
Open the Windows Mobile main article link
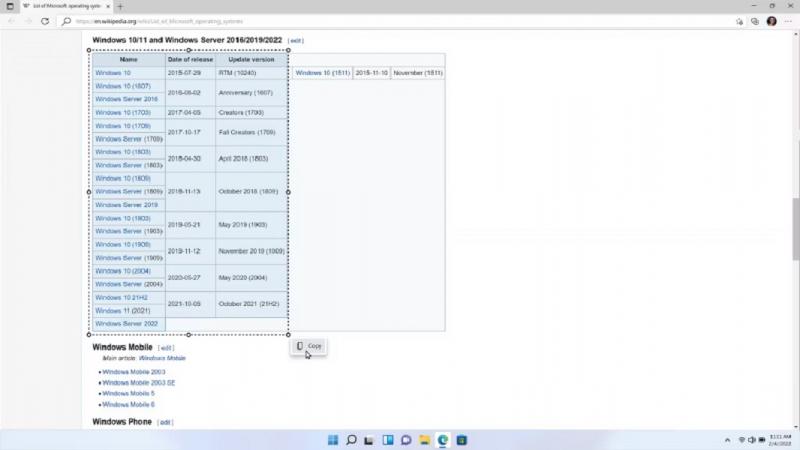coord(162,358)
